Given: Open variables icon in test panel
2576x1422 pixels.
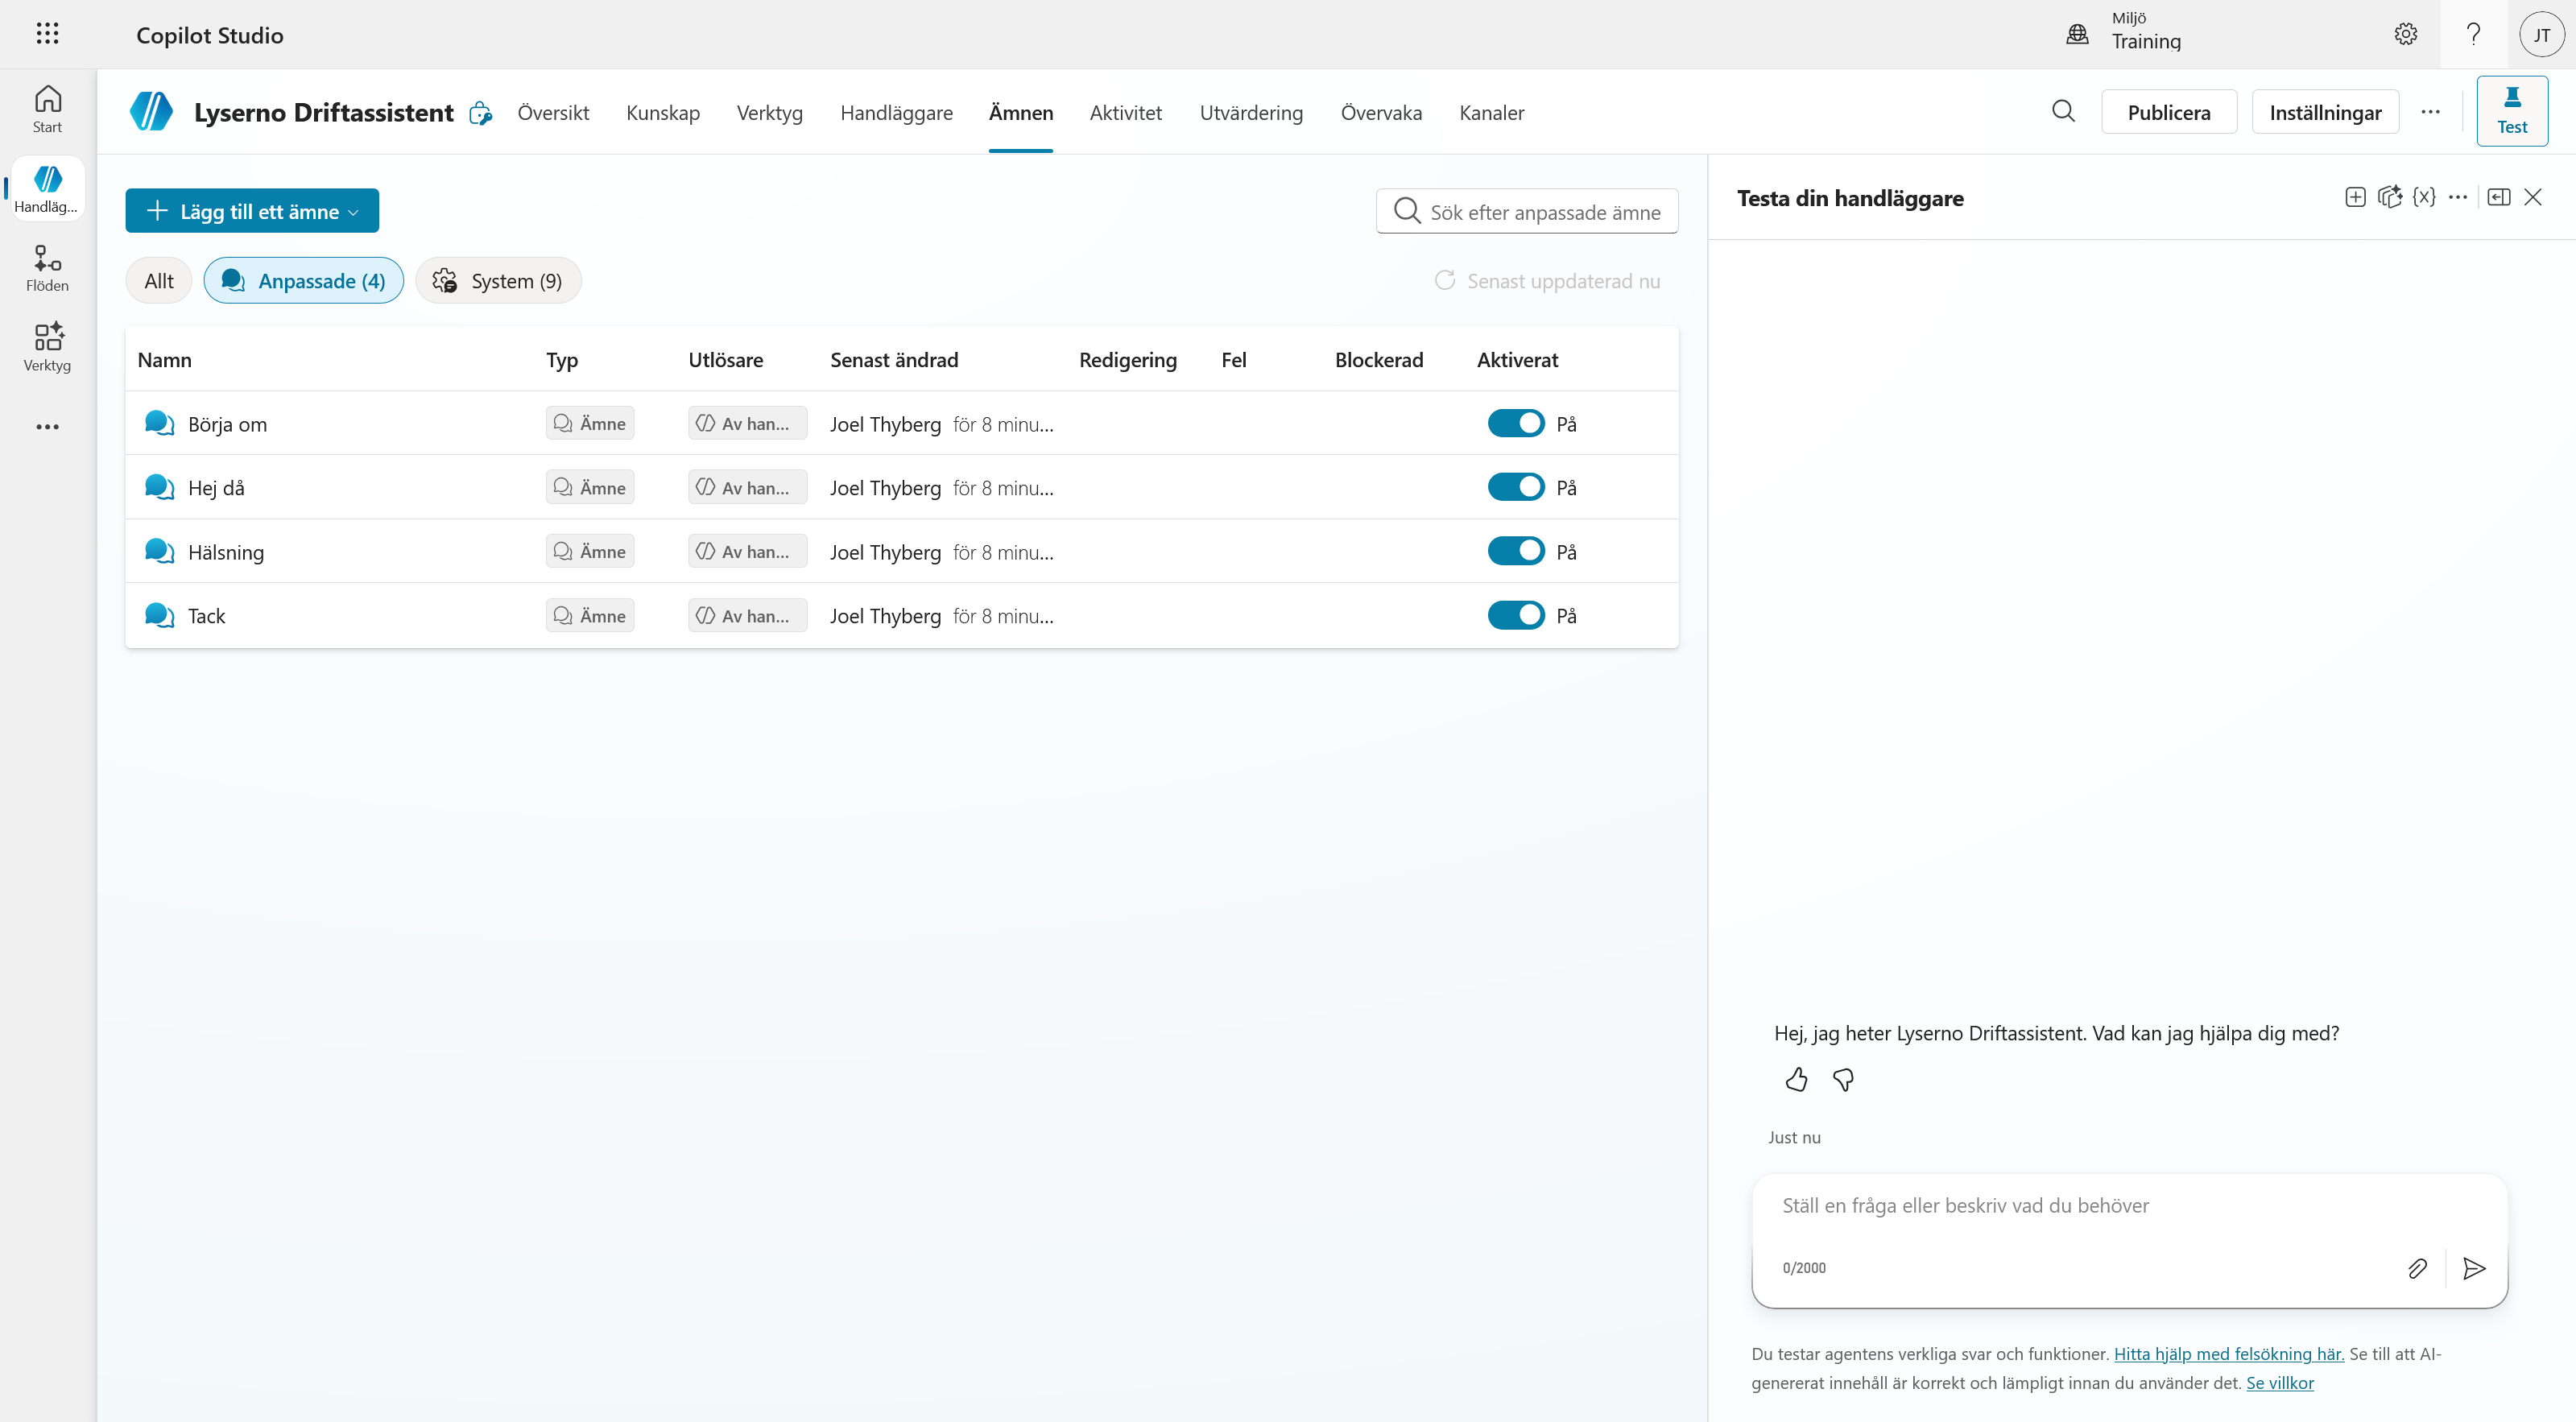Looking at the screenshot, I should pos(2423,197).
